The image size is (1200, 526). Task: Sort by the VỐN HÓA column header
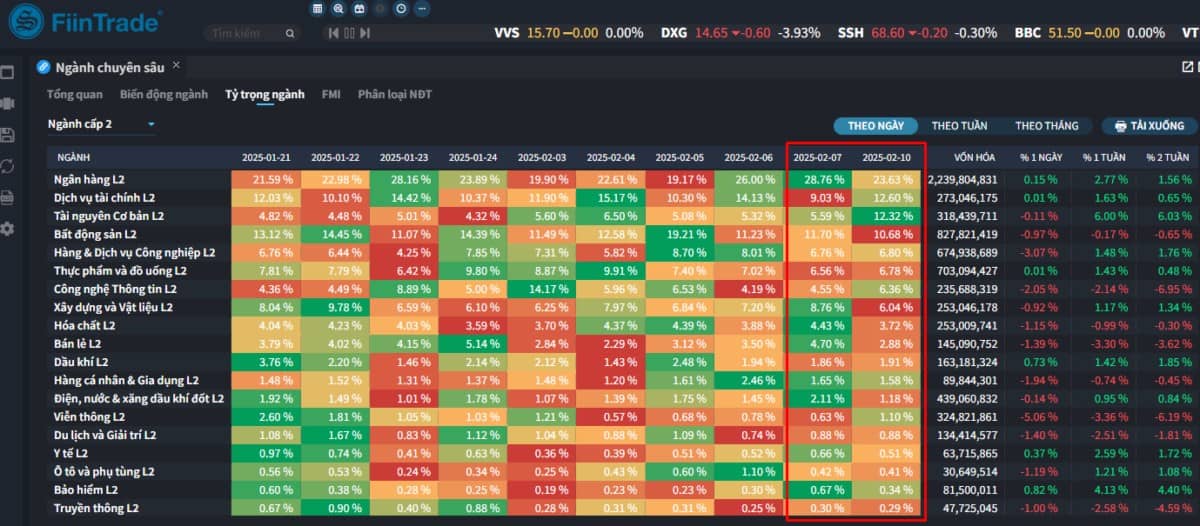coord(973,158)
